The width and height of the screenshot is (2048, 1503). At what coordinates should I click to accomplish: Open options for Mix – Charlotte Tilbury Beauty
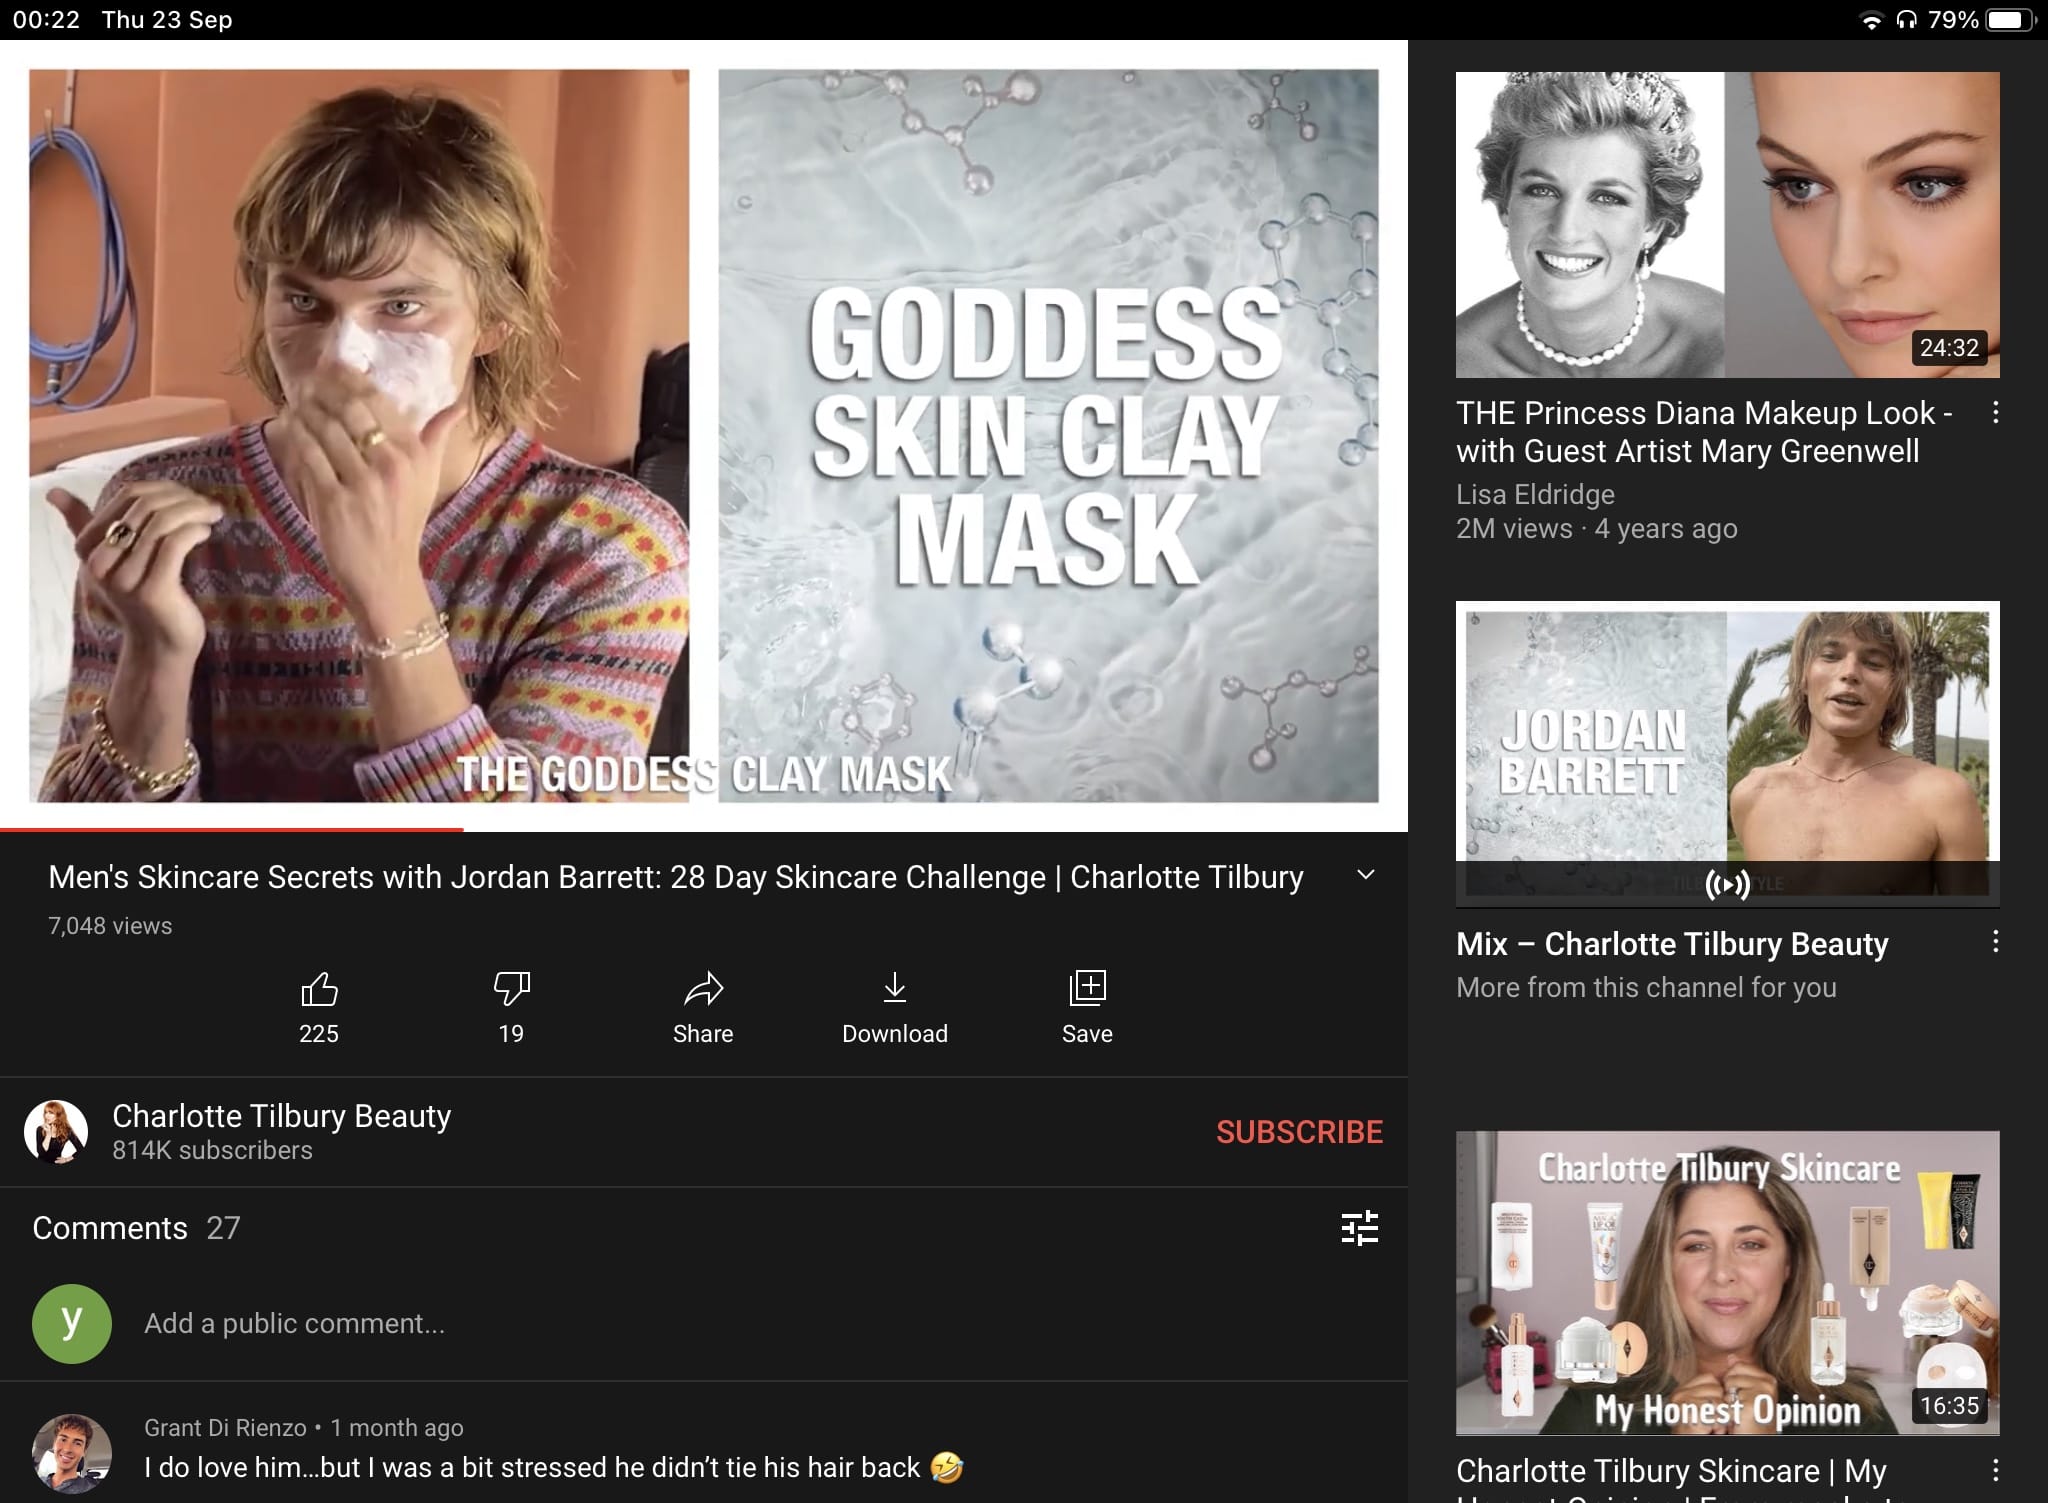1995,942
